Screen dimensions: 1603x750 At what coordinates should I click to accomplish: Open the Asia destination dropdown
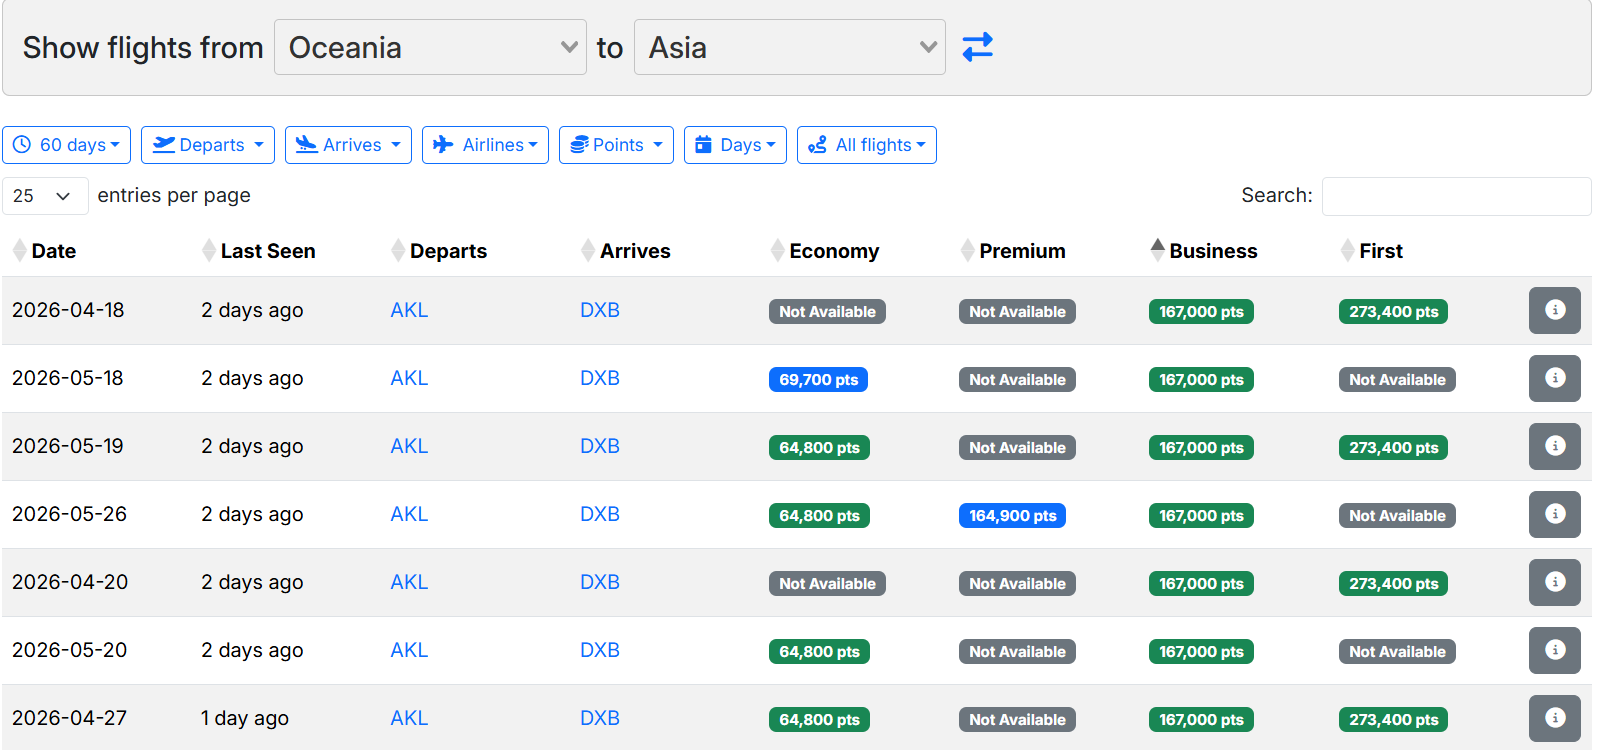pyautogui.click(x=789, y=47)
